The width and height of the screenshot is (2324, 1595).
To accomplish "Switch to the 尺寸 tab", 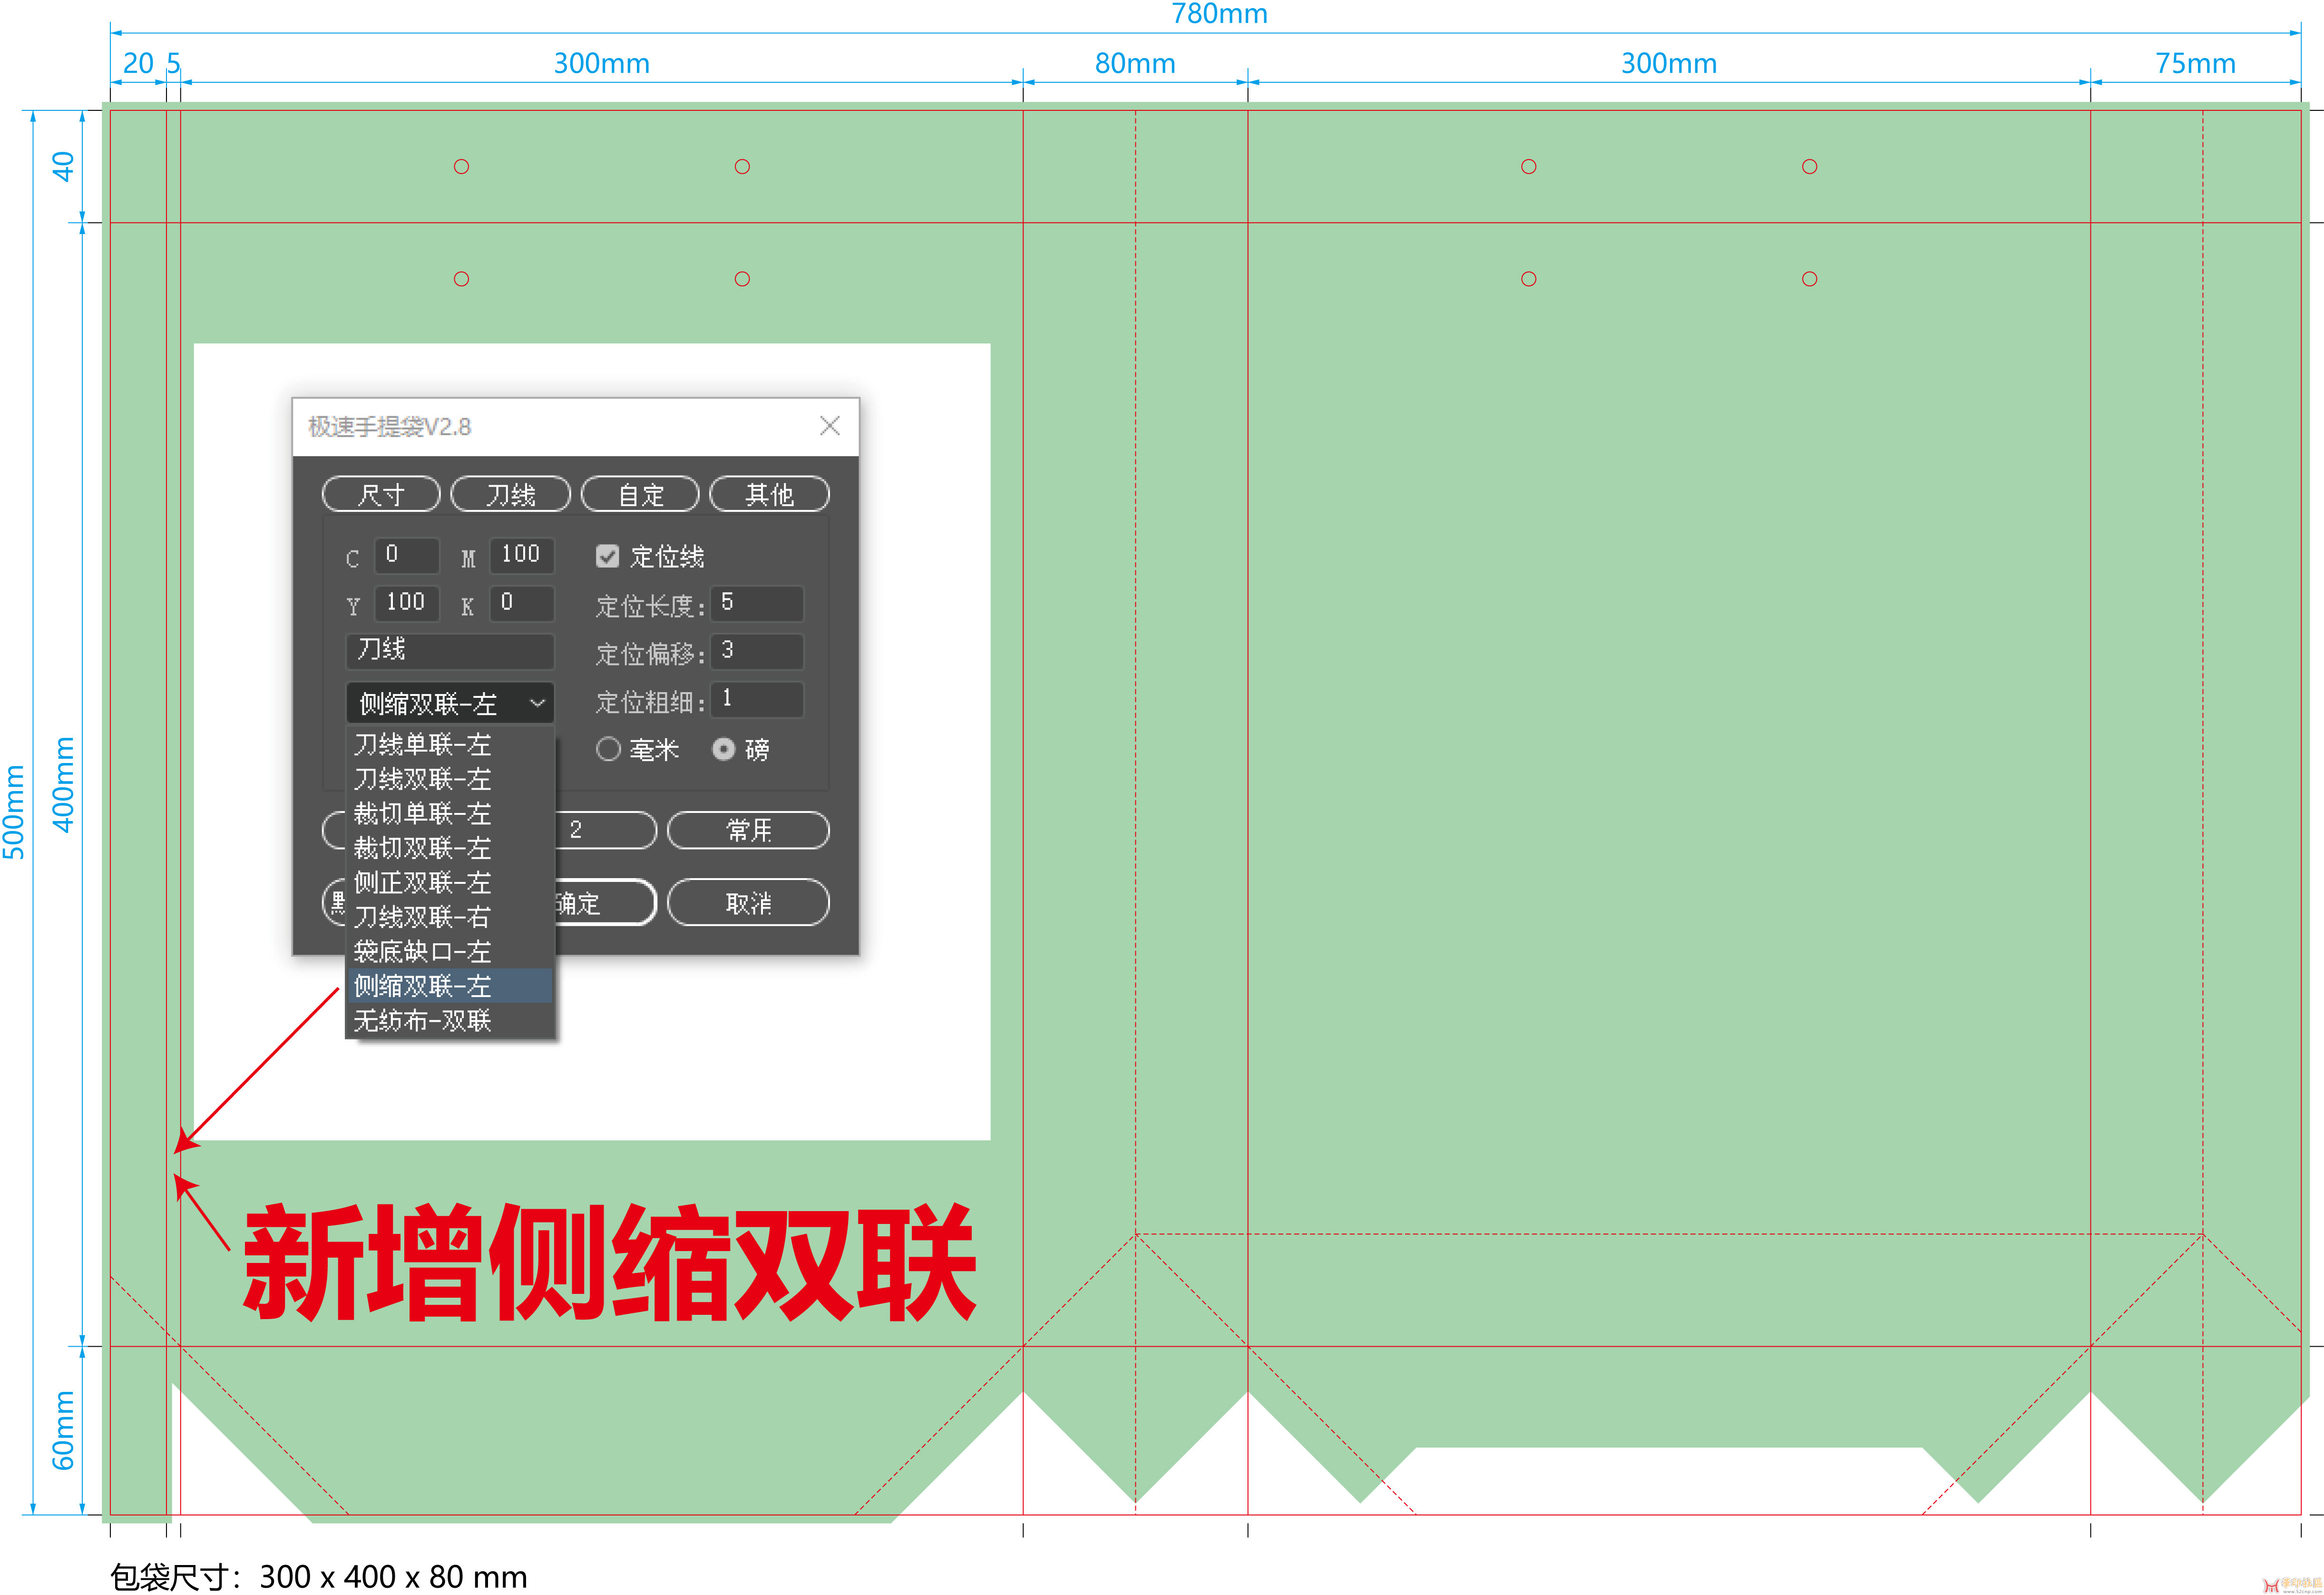I will 381,494.
